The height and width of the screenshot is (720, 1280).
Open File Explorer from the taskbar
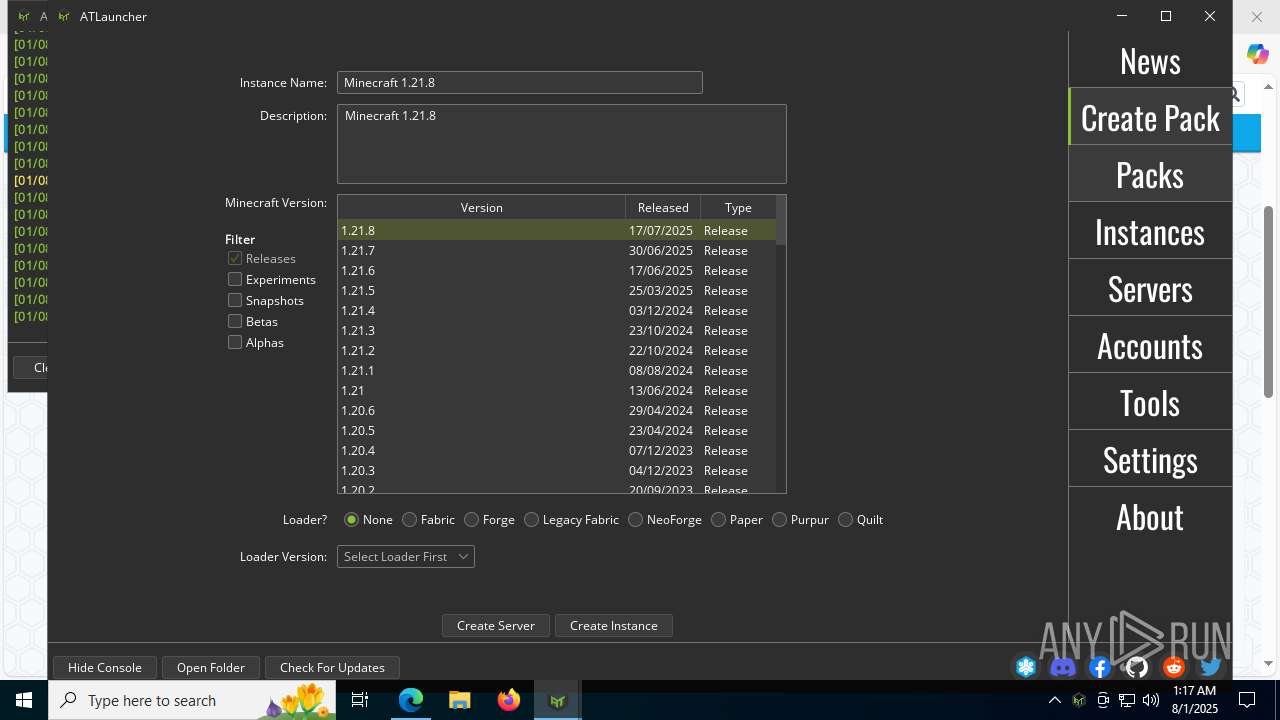pyautogui.click(x=460, y=700)
